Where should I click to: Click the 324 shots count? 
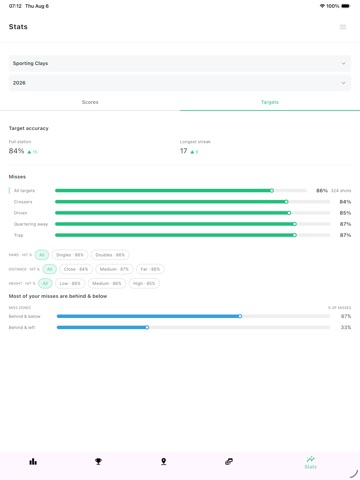pyautogui.click(x=341, y=191)
